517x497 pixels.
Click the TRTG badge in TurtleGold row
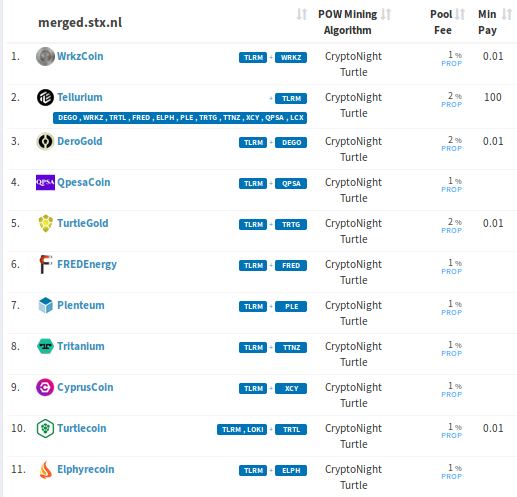pyautogui.click(x=291, y=224)
